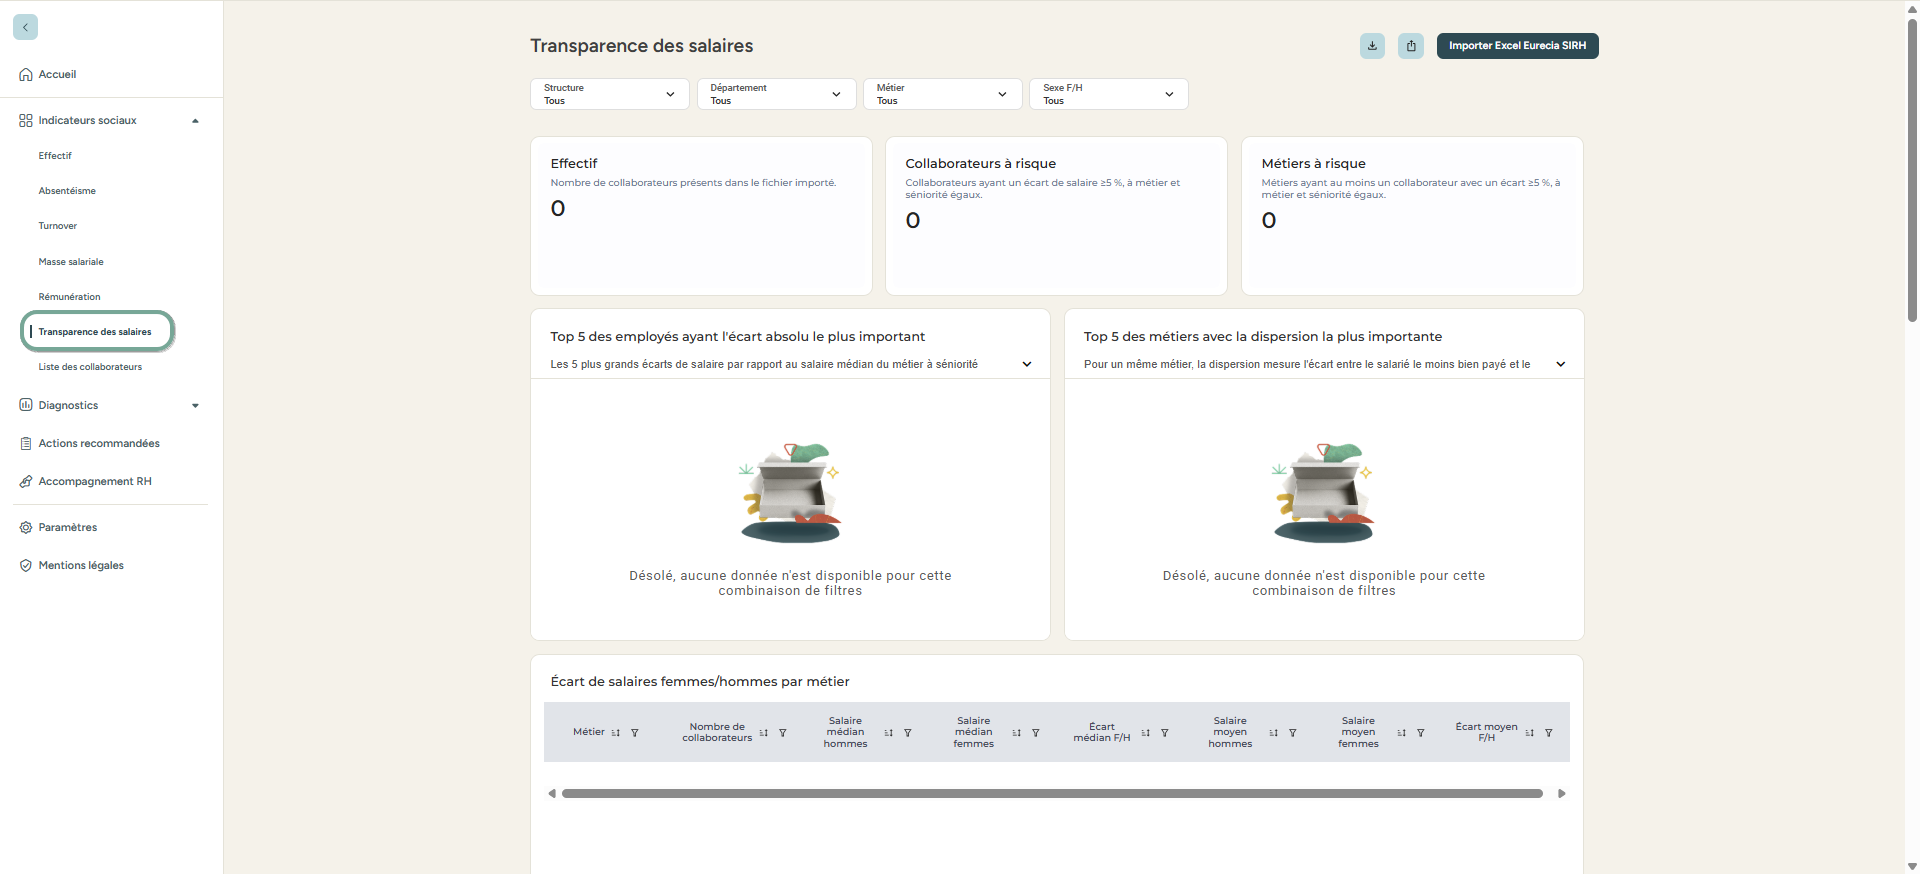The image size is (1920, 874).
Task: Collapse sidebar with back chevron icon
Action: click(x=26, y=27)
